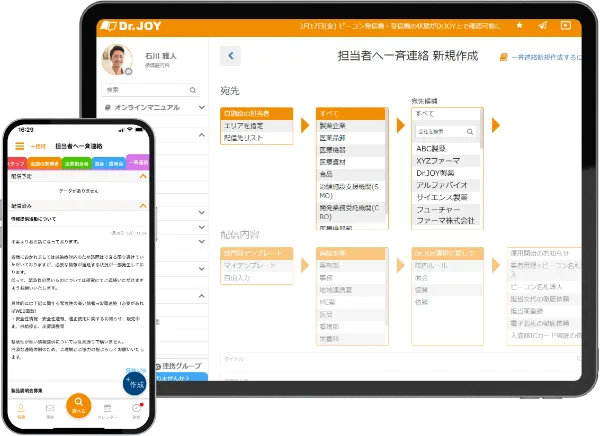Image resolution: width=600 pixels, height=436 pixels.
Task: Tap the Wi-Fi icon in the phone status bar
Action: (x=130, y=130)
